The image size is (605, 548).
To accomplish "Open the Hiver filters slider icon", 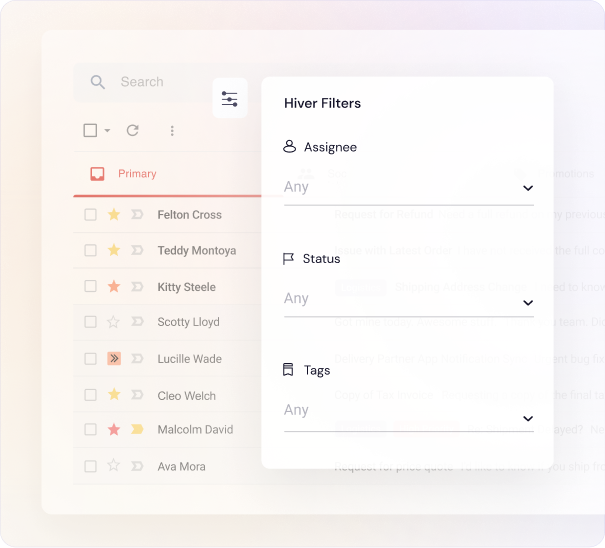I will click(x=230, y=98).
